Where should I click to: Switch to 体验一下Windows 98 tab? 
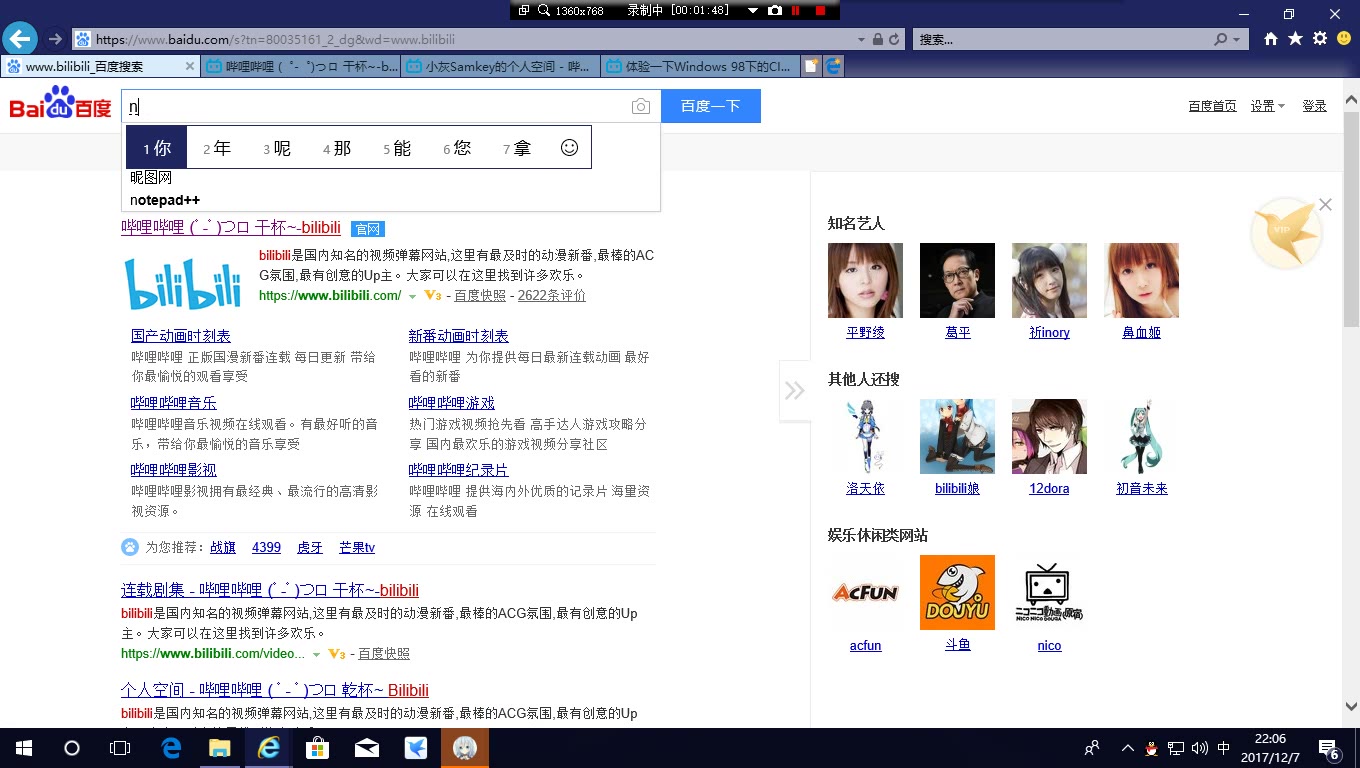pos(701,67)
